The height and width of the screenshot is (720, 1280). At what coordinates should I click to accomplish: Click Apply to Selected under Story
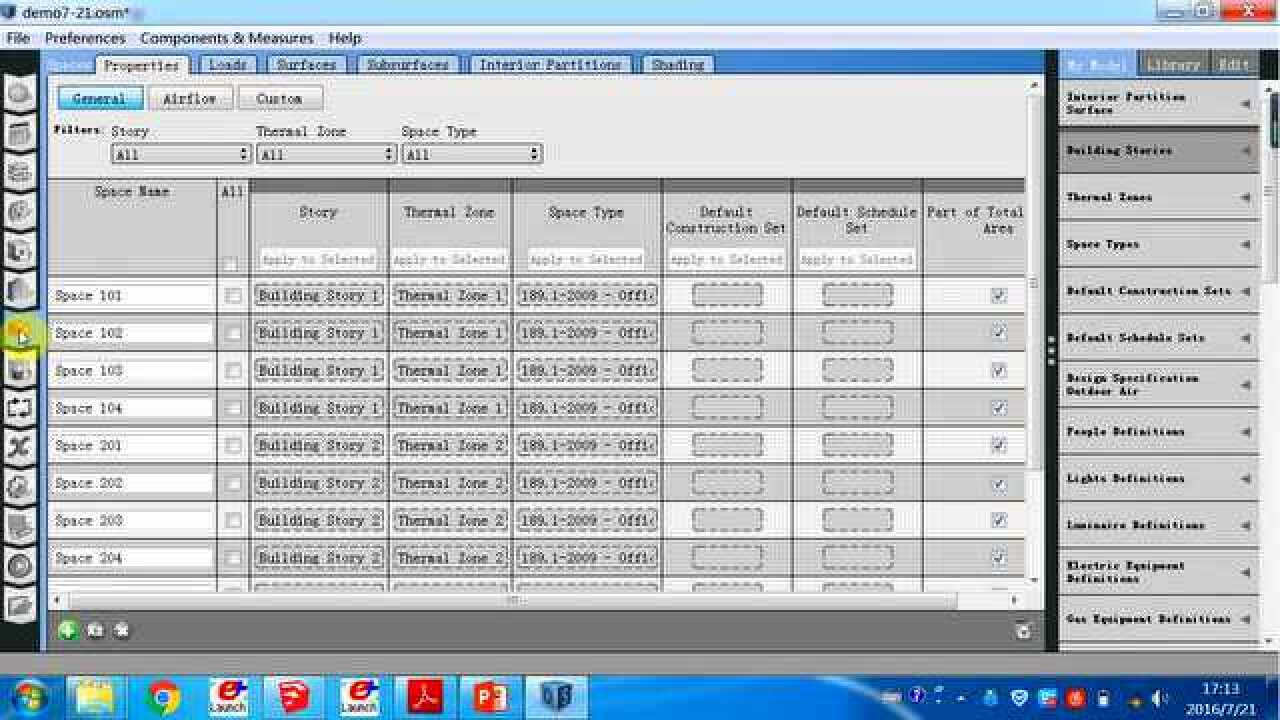318,259
